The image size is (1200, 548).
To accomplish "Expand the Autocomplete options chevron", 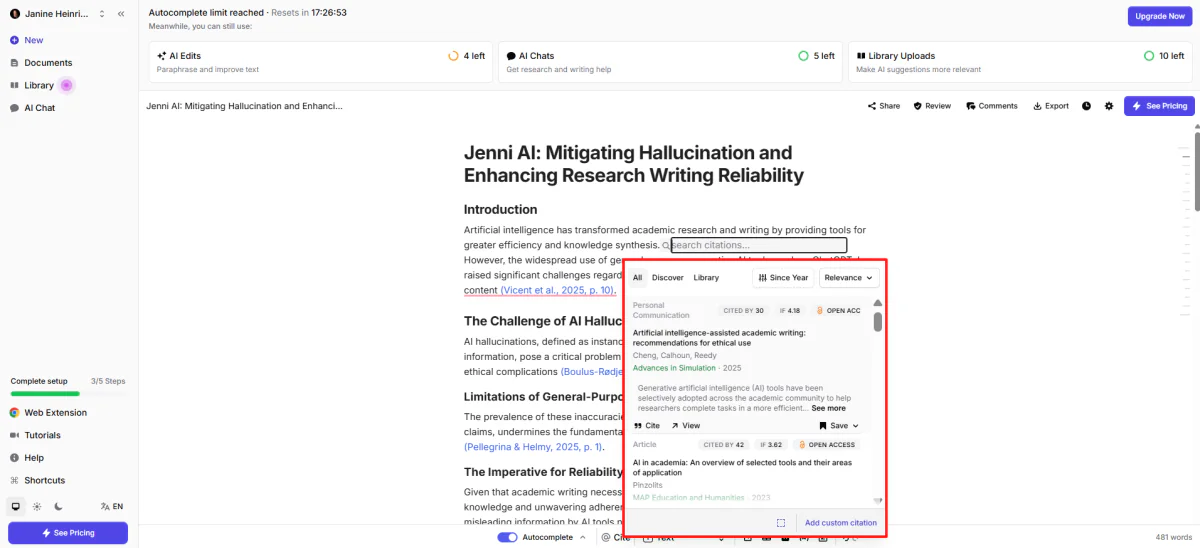I will click(583, 538).
